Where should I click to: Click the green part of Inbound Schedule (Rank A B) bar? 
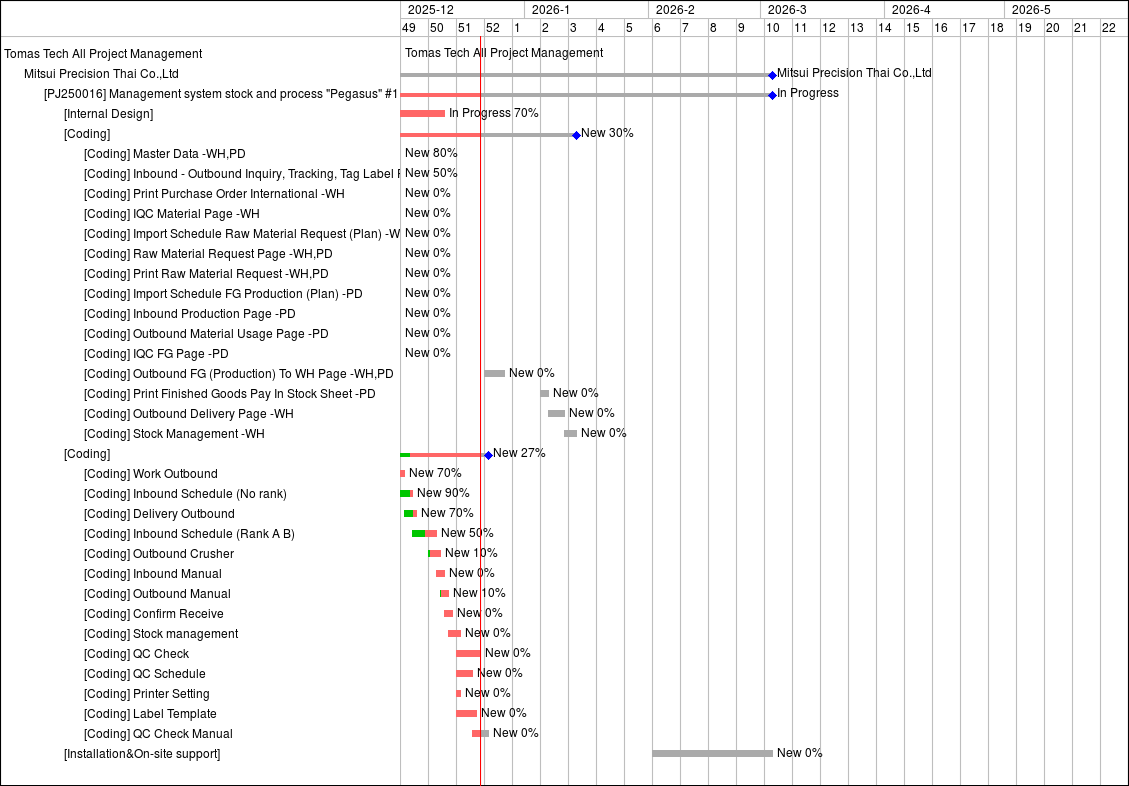coord(418,534)
